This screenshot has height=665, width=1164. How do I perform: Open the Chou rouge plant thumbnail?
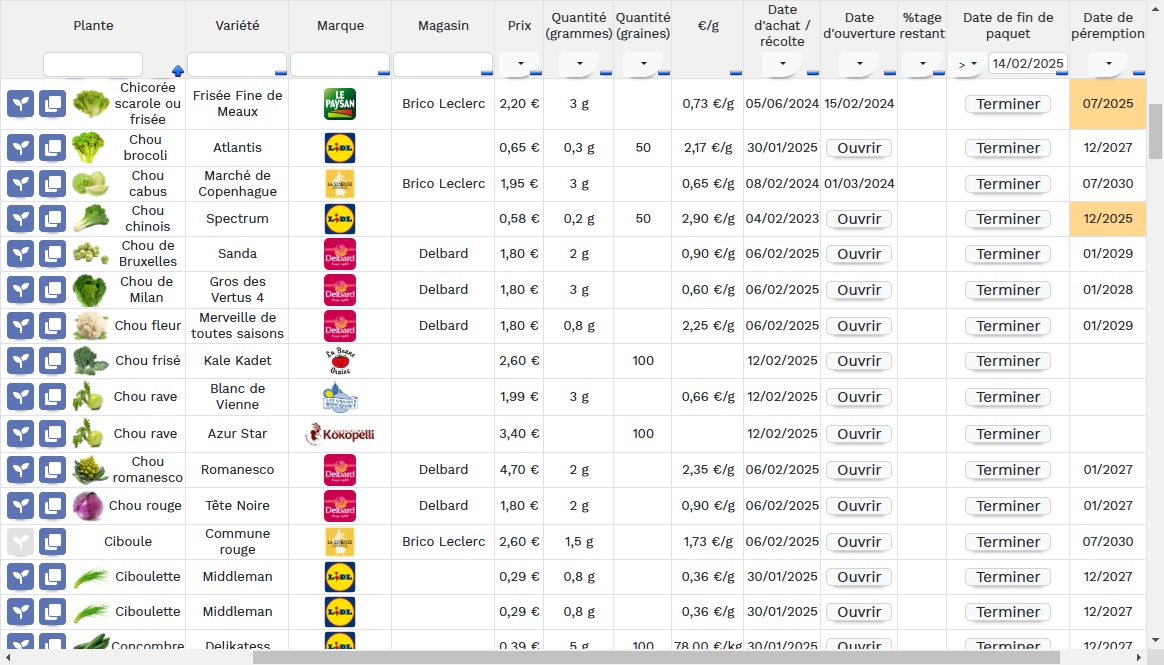click(x=88, y=506)
